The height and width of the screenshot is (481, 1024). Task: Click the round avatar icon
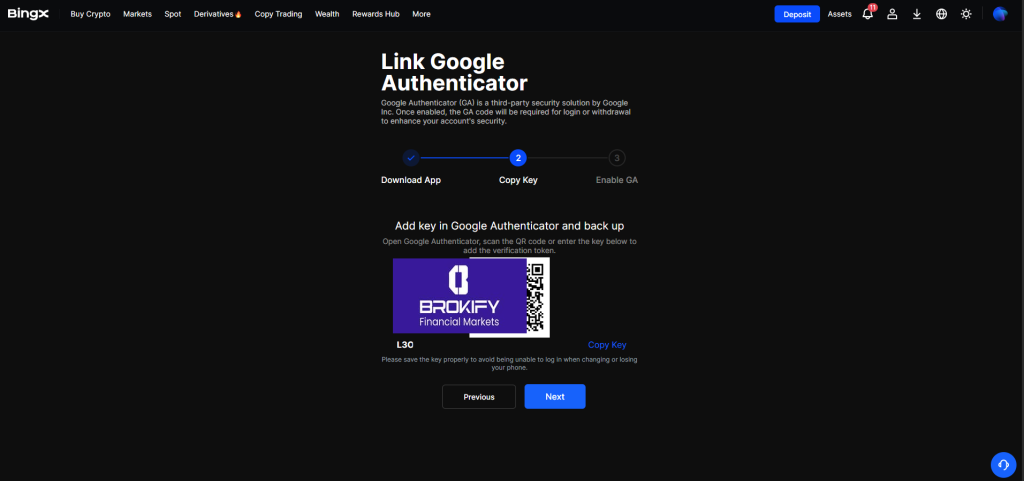[1000, 14]
